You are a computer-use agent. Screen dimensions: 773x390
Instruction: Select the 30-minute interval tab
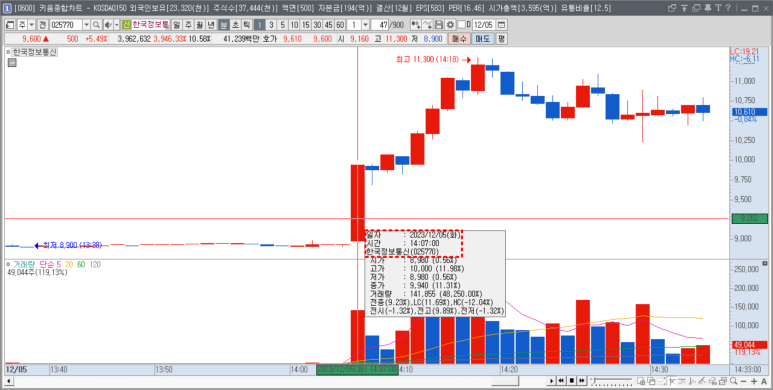pos(317,25)
